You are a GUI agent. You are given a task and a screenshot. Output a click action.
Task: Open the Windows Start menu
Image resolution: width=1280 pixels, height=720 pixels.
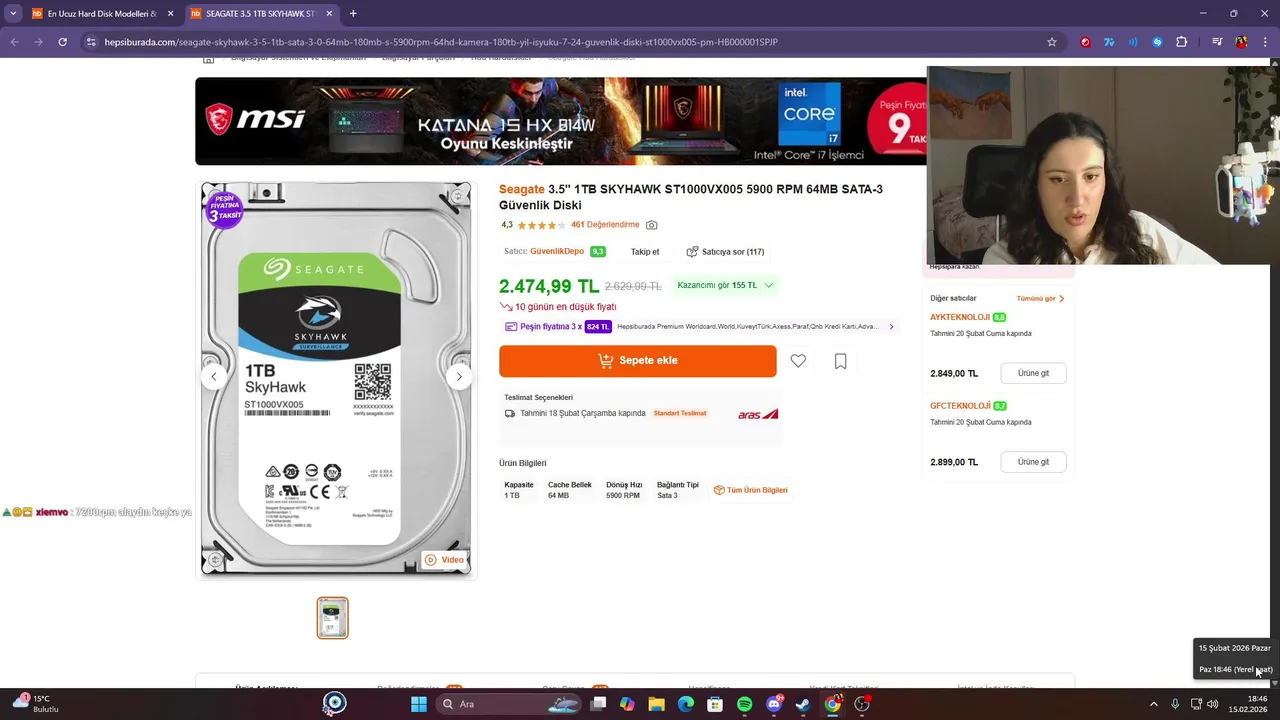click(419, 704)
